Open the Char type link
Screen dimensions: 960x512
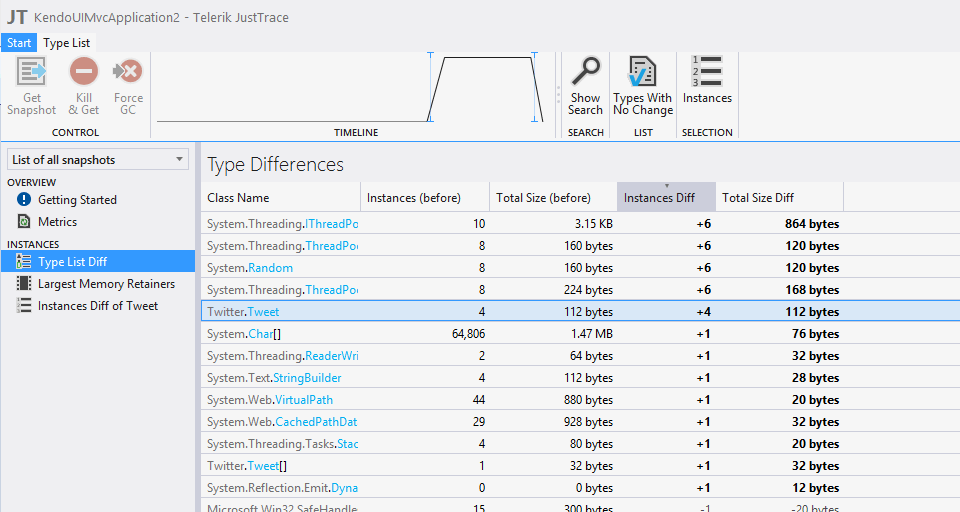261,334
